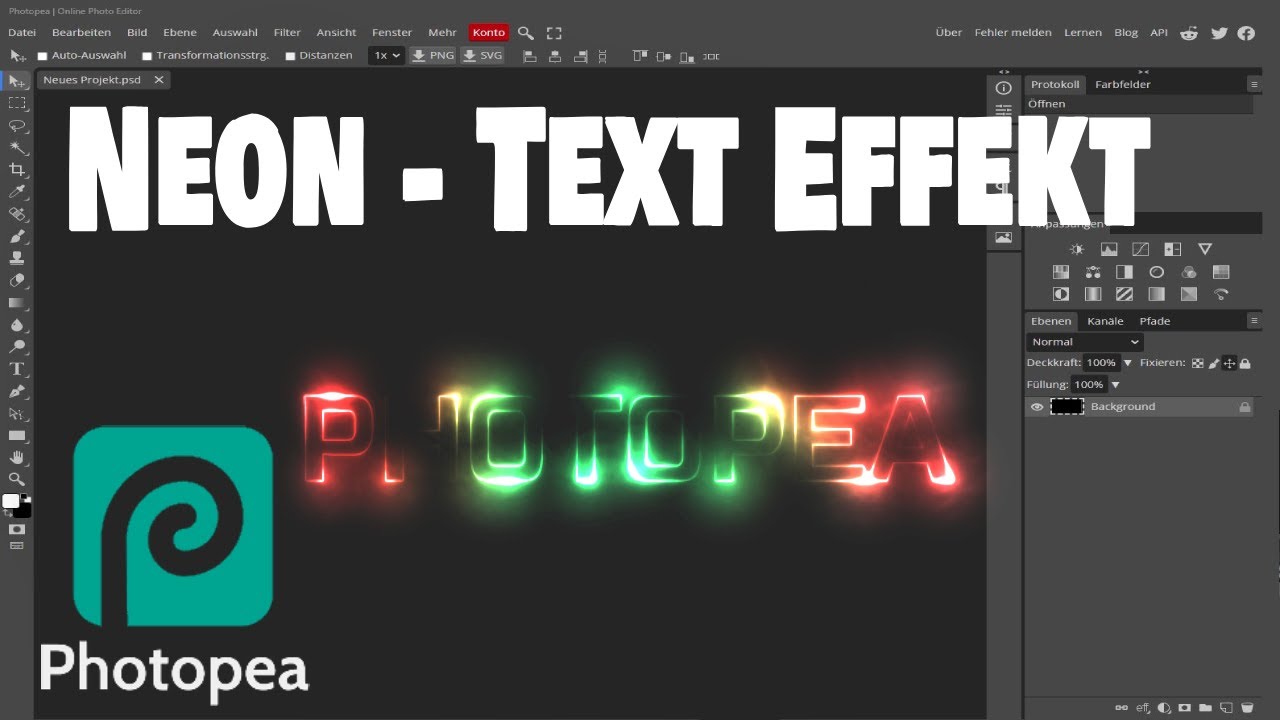Delete layer with the trash icon
The width and height of the screenshot is (1280, 720).
tap(1247, 708)
